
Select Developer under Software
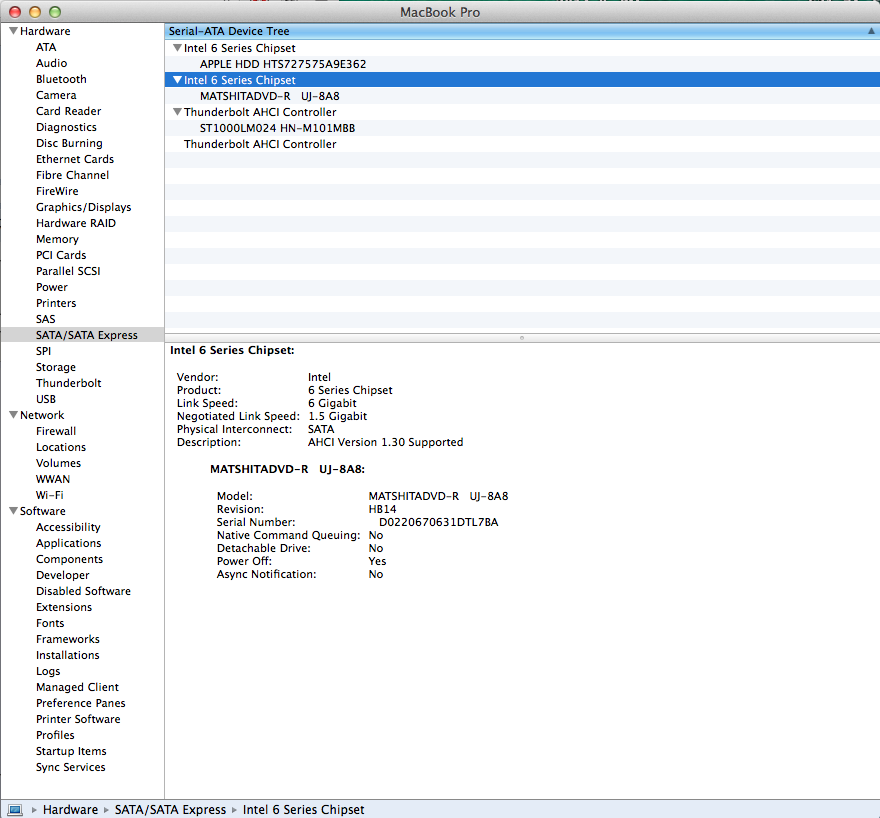(x=62, y=575)
